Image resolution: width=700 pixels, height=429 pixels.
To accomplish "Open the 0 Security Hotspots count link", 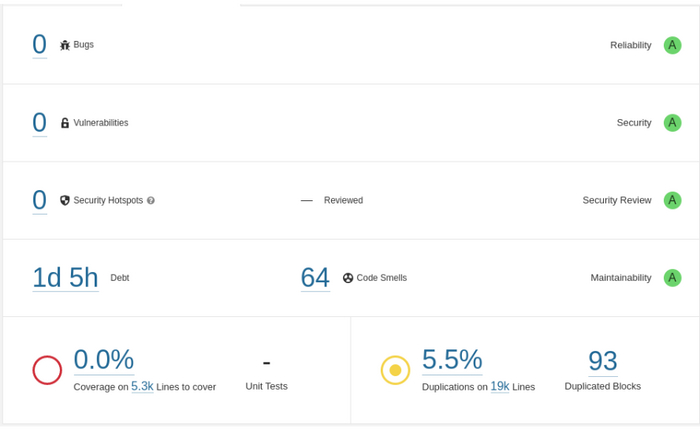I will 40,200.
